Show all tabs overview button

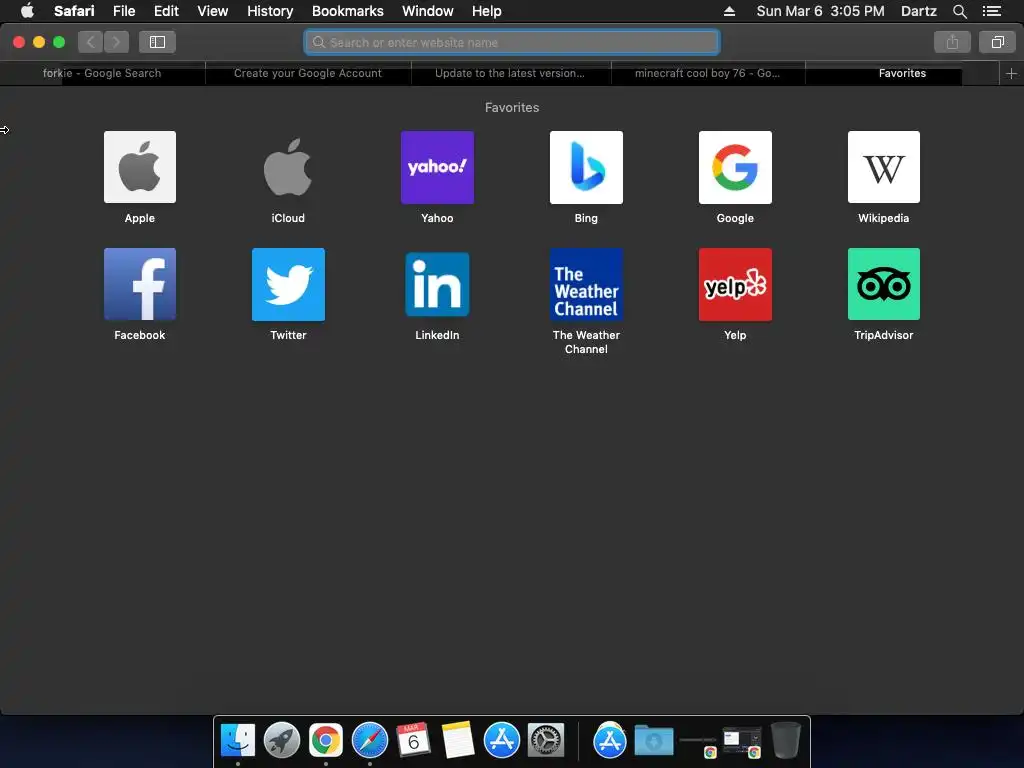coord(997,42)
